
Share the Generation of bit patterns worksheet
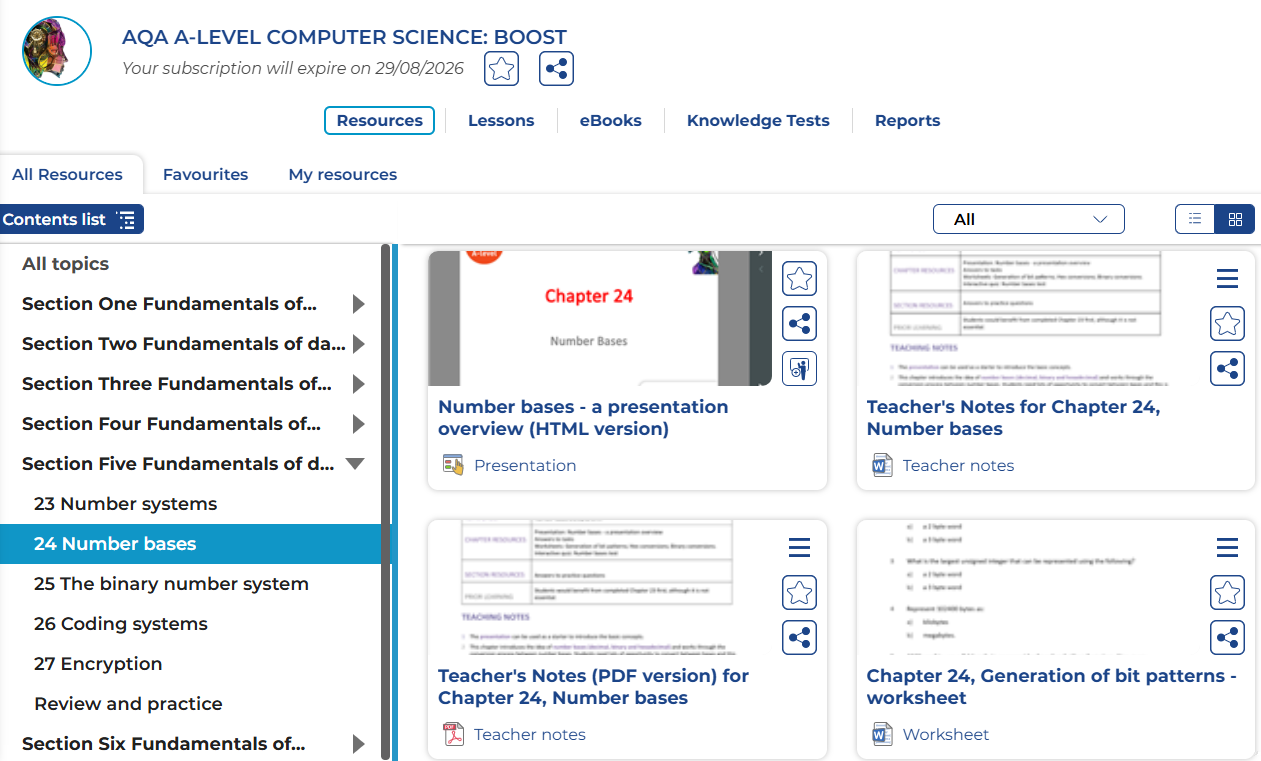point(1227,638)
